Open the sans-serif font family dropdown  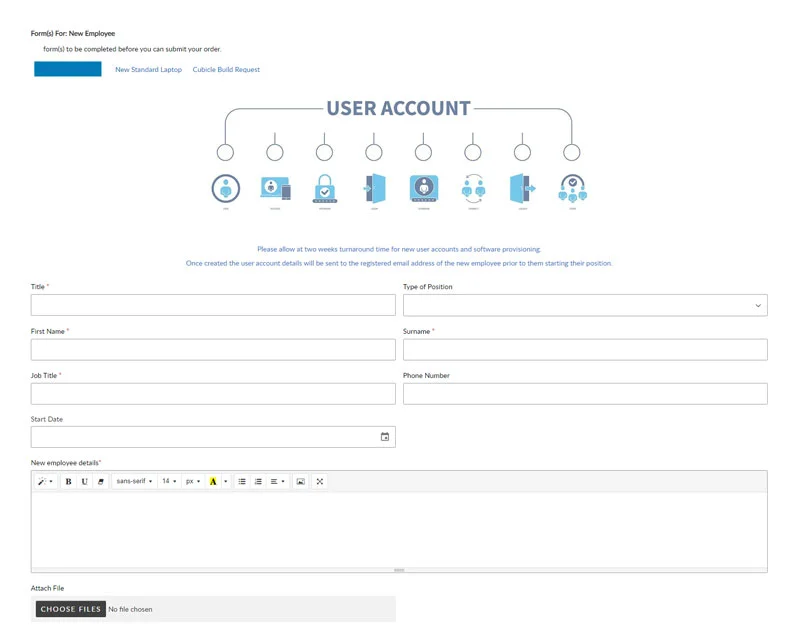(134, 481)
